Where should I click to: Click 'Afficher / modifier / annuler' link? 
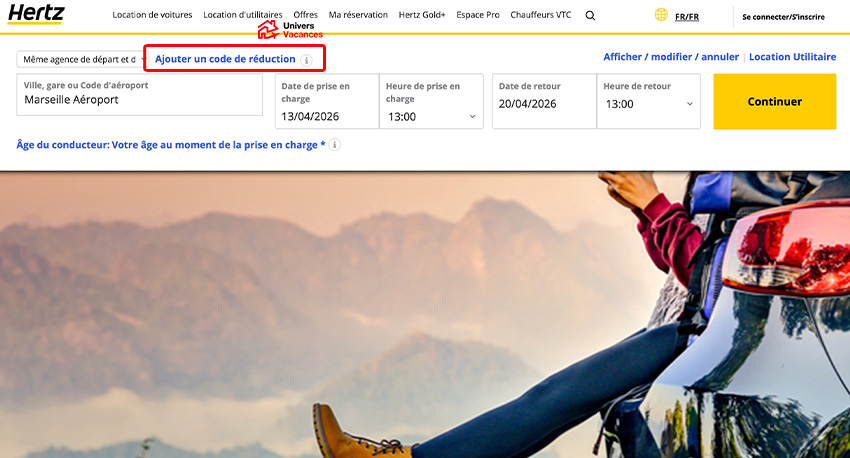[x=671, y=57]
